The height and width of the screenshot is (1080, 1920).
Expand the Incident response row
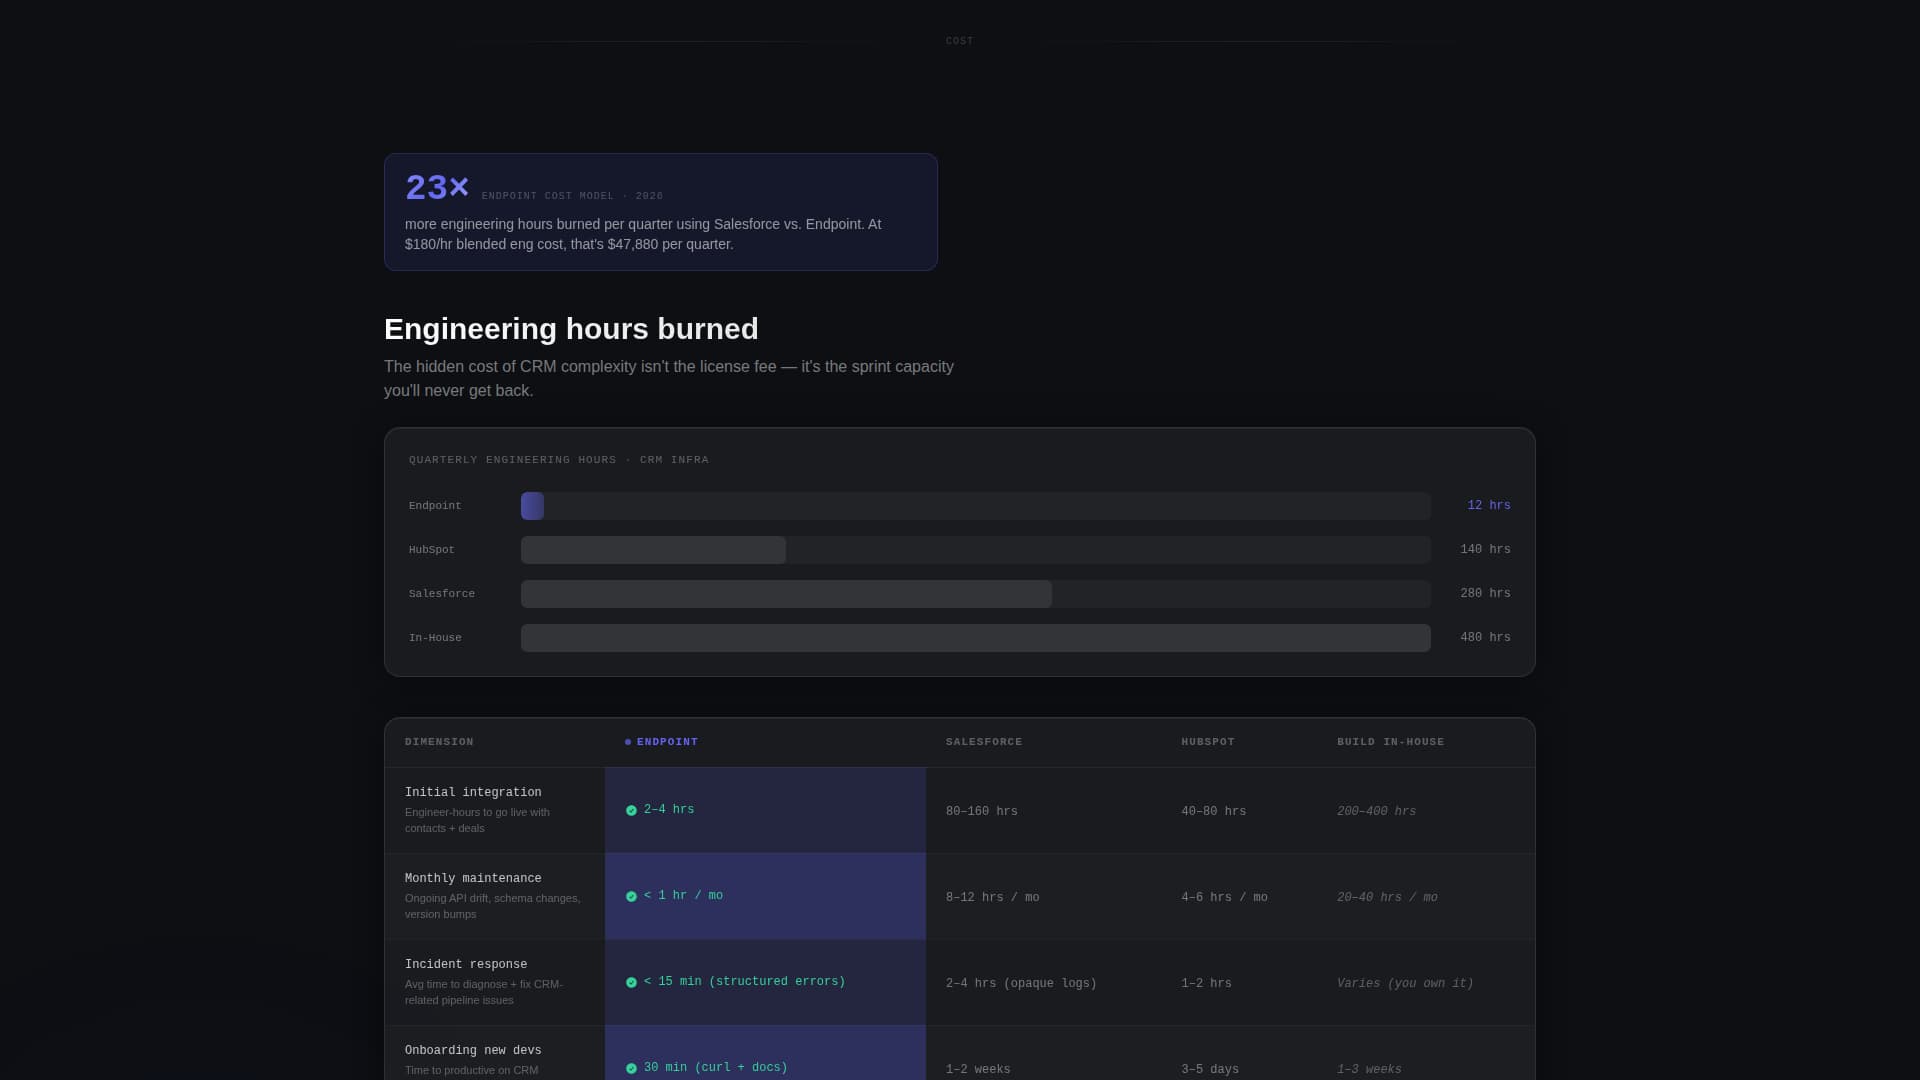466,964
